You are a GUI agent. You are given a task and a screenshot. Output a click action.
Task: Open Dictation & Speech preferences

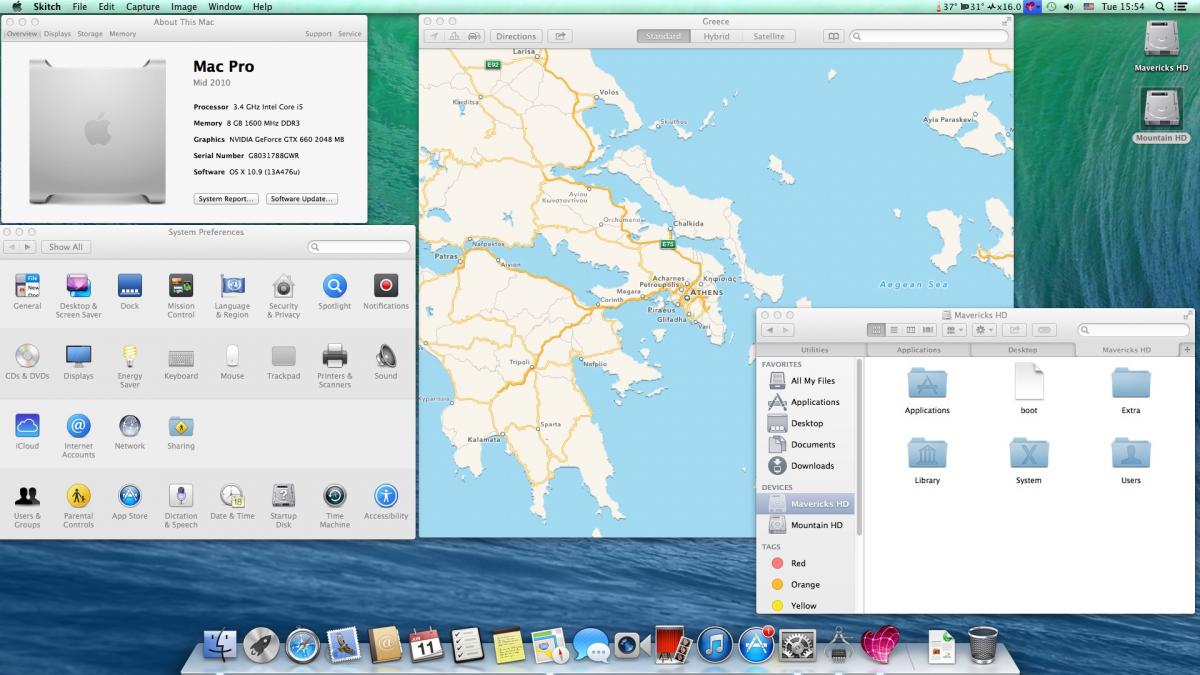click(181, 505)
